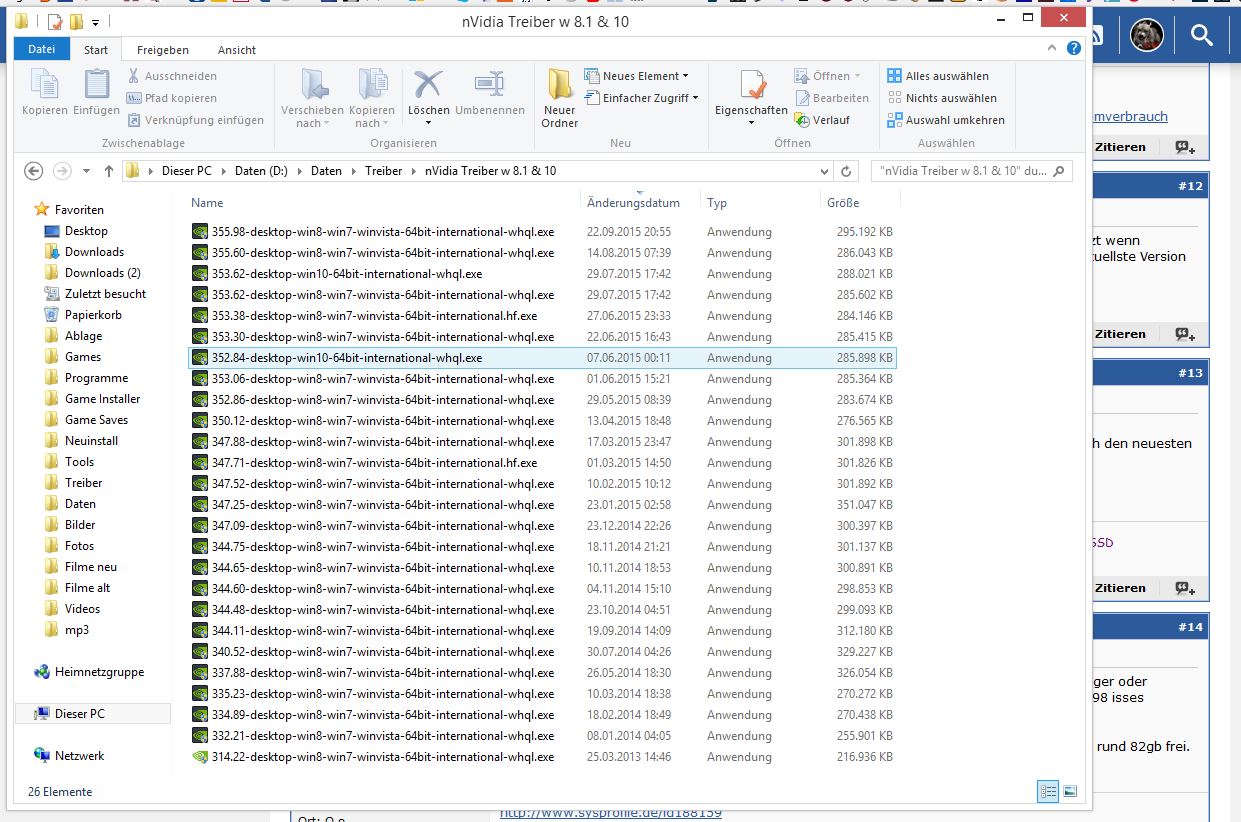Open Papierkorb in the sidebar
This screenshot has width=1241, height=822.
pos(93,315)
